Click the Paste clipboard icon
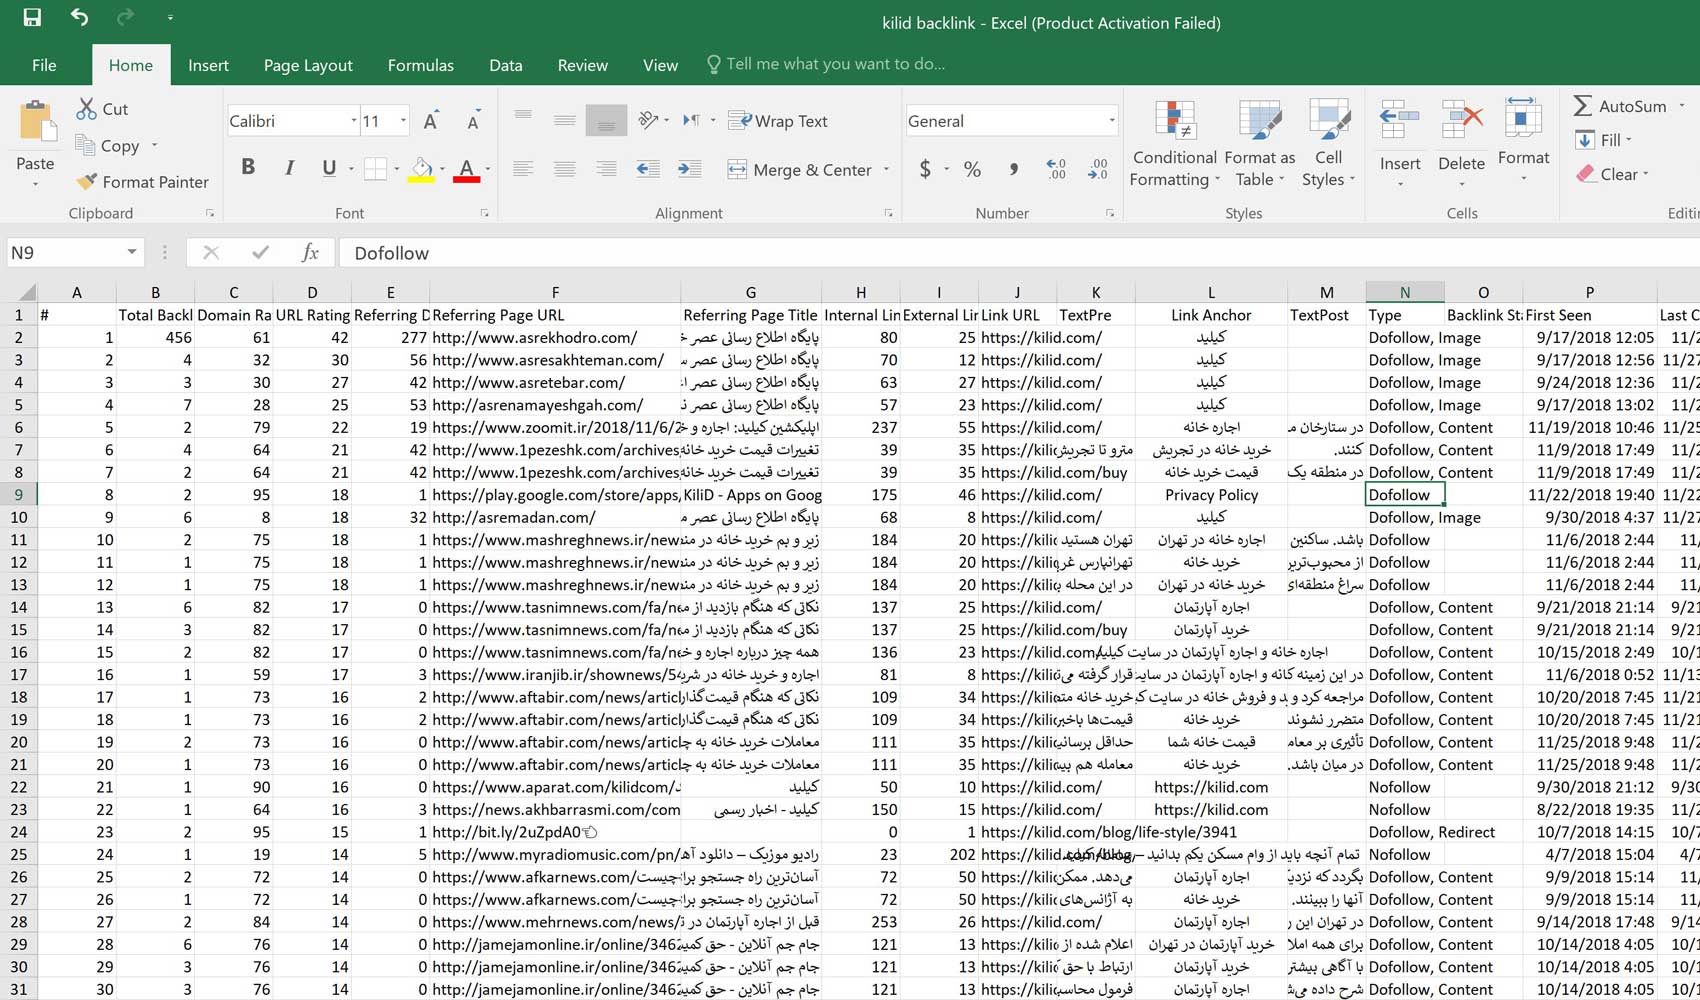The image size is (1700, 1000). pos(36,123)
